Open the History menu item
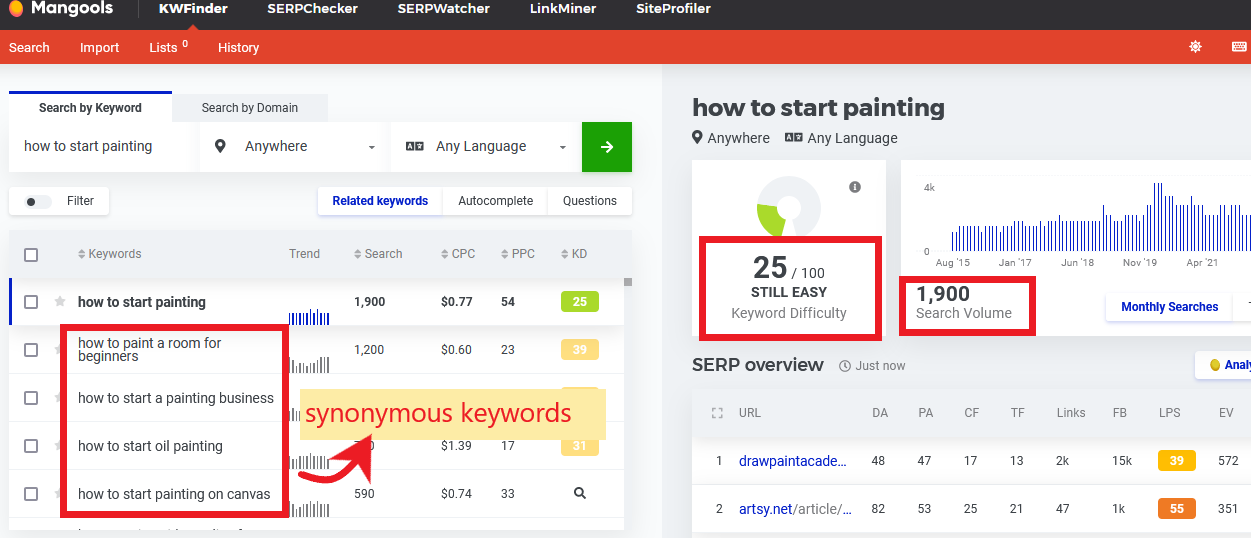 point(238,47)
